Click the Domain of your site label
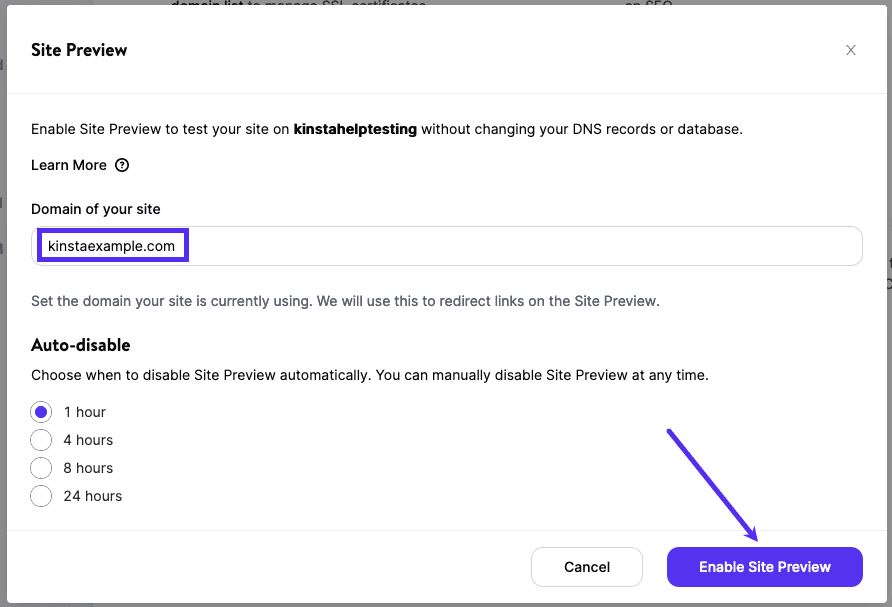 click(96, 209)
